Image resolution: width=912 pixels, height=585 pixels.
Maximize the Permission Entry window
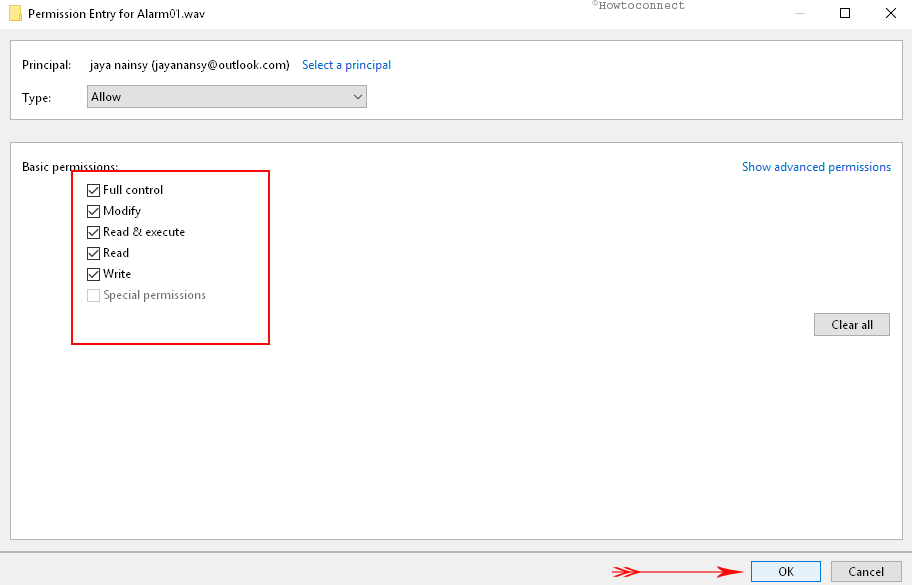pyautogui.click(x=845, y=13)
